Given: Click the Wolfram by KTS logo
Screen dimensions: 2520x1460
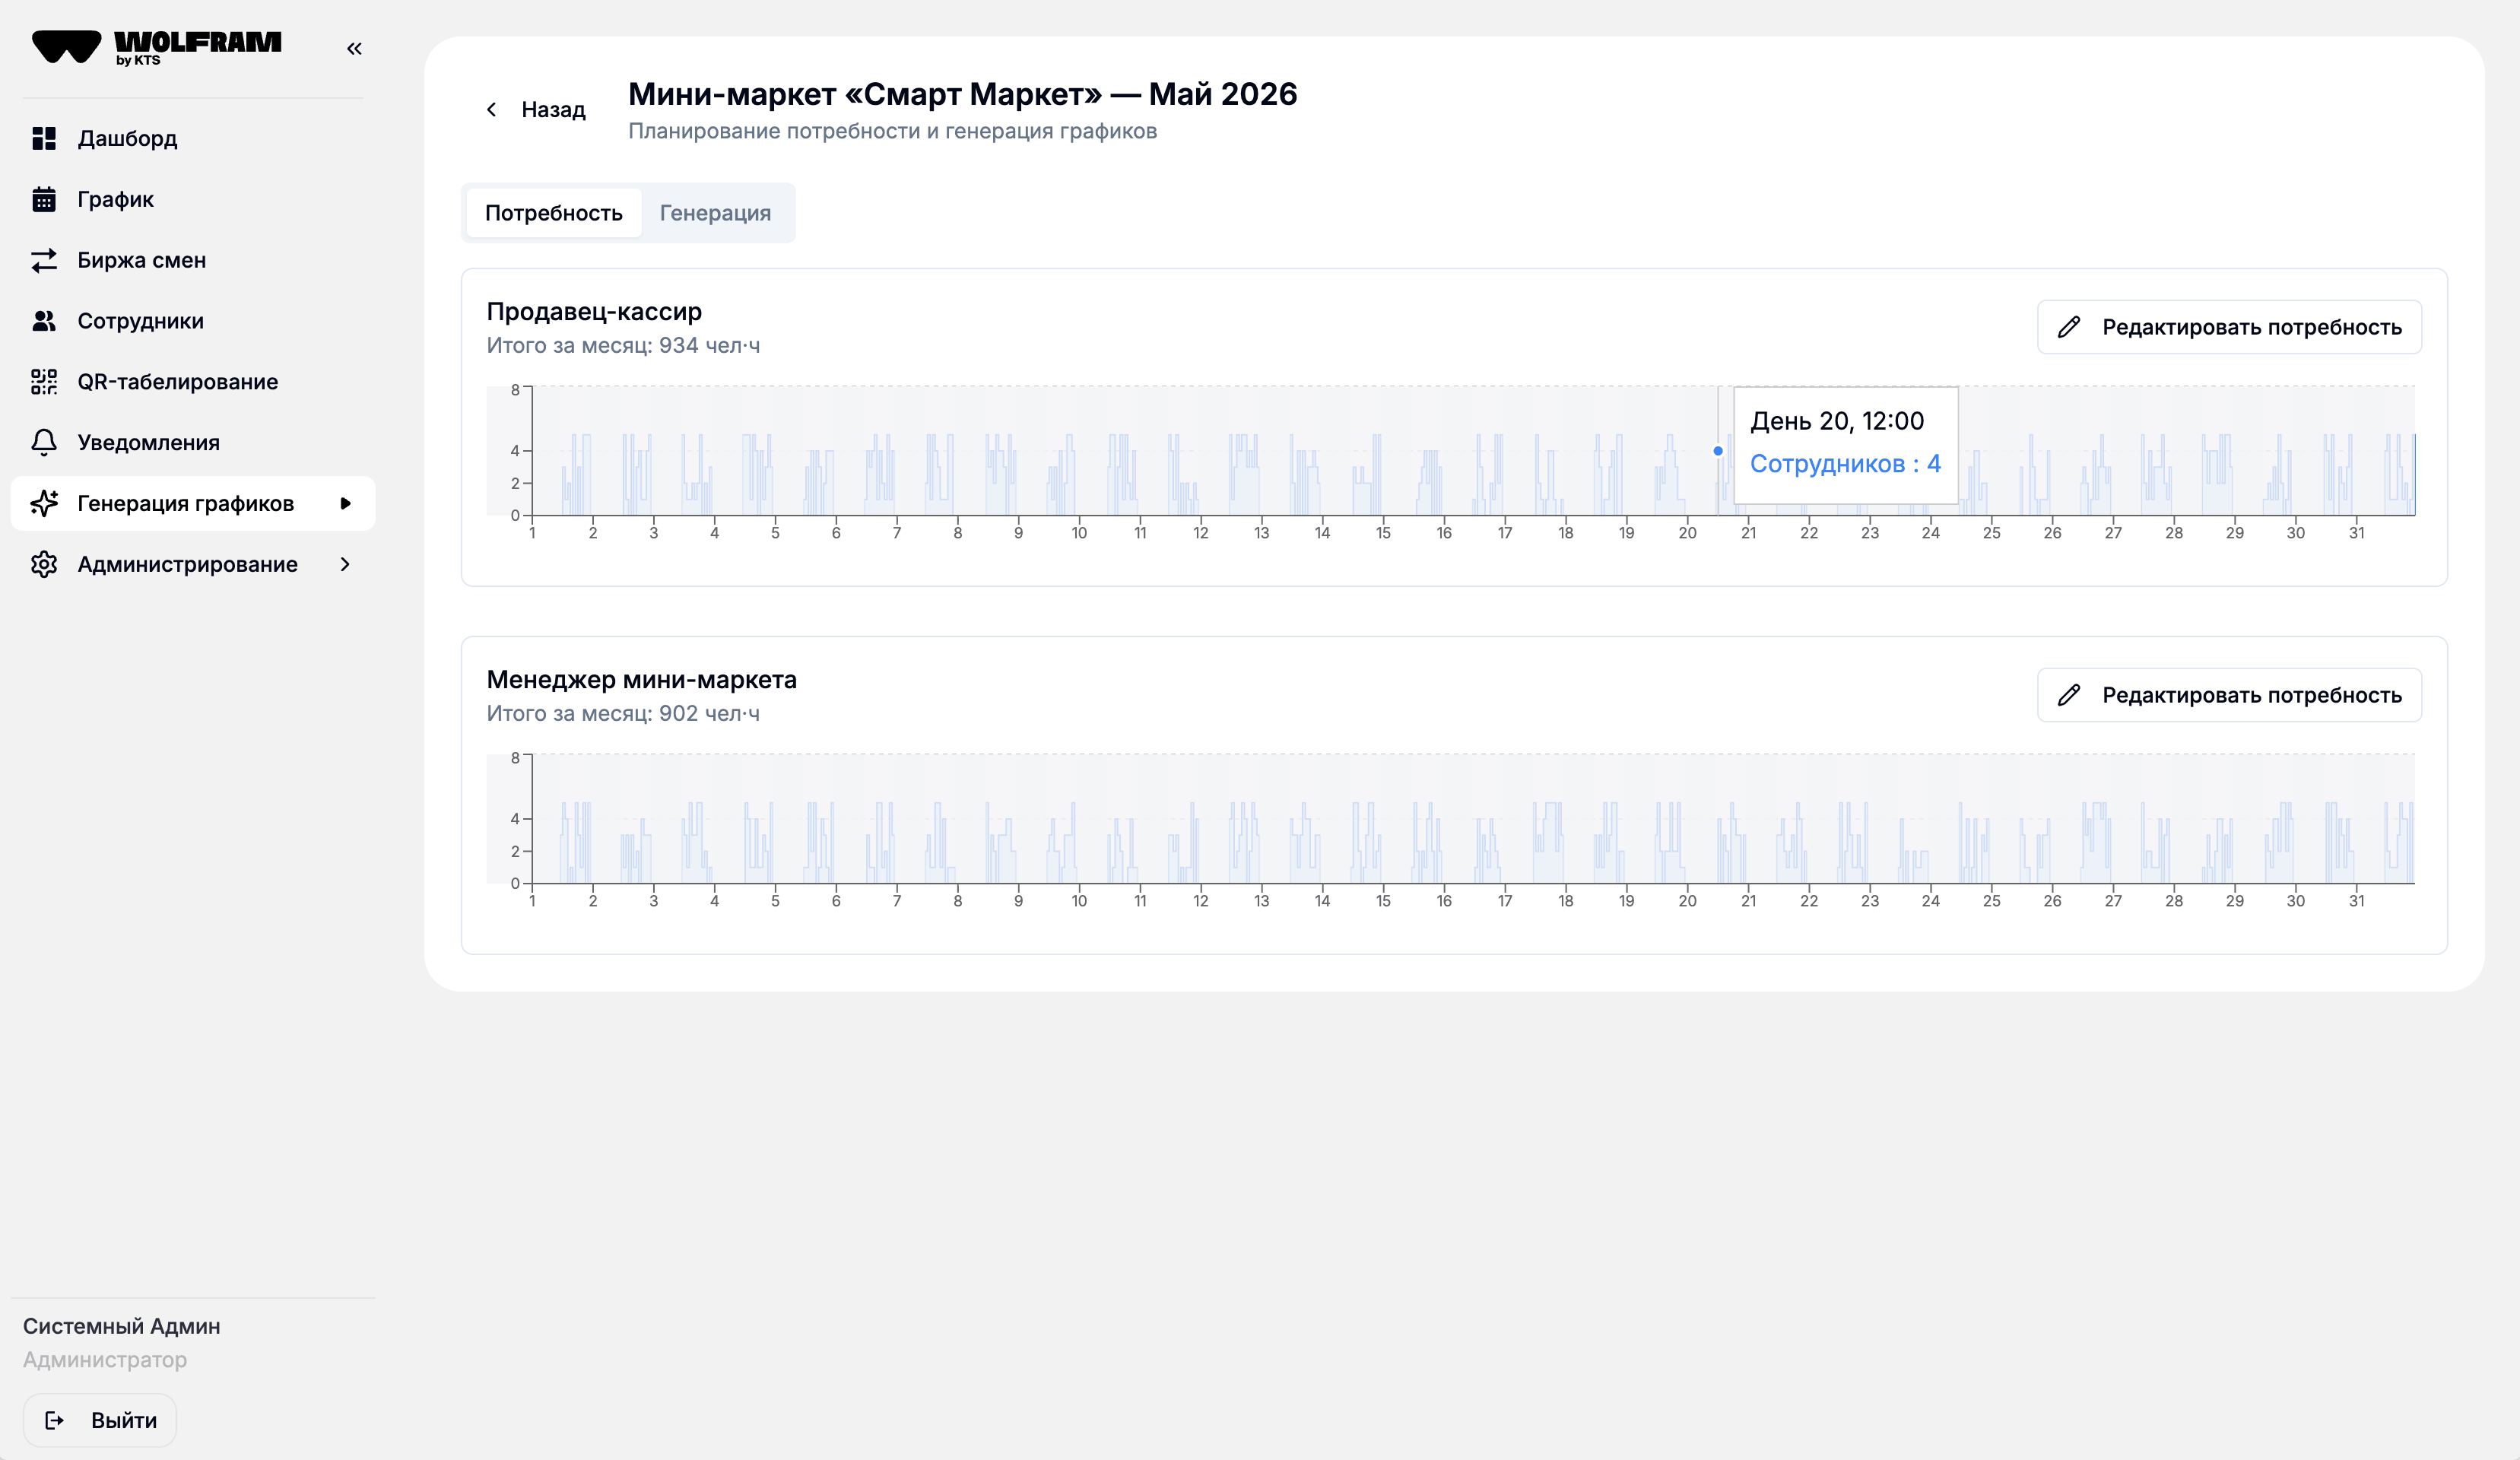Looking at the screenshot, I should pos(157,47).
